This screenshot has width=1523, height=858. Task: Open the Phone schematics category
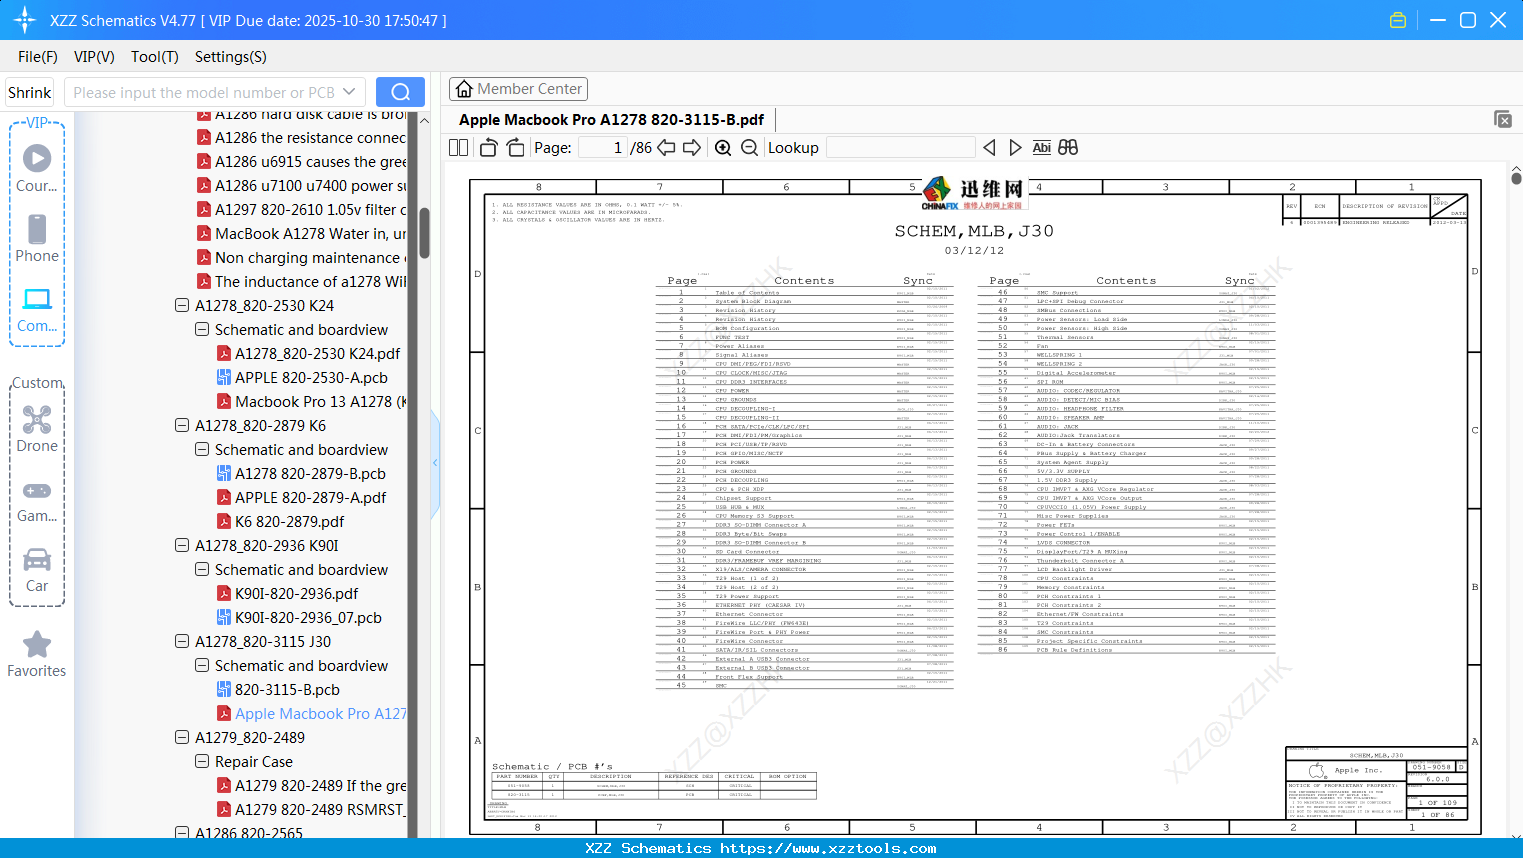point(37,238)
